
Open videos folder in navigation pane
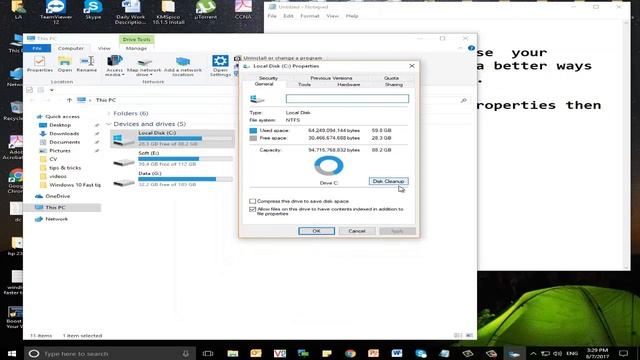point(58,176)
